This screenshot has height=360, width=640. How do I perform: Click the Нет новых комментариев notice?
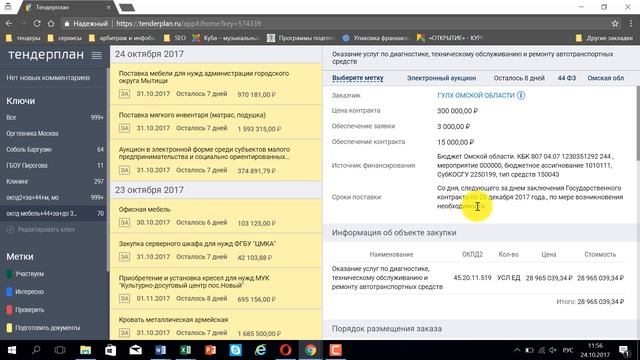pos(48,78)
